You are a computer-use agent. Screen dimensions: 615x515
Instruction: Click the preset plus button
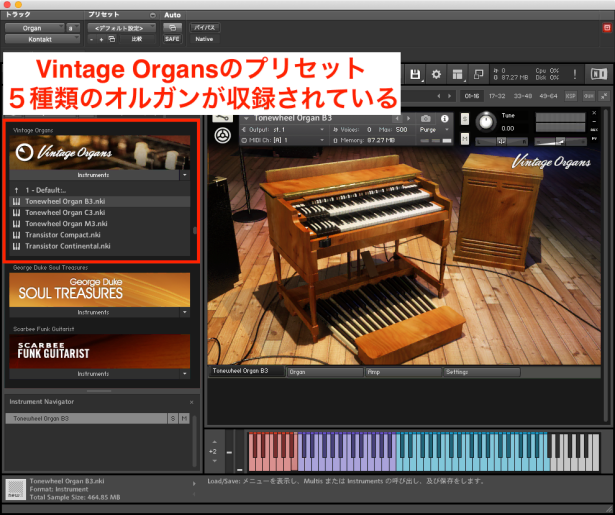tap(101, 39)
